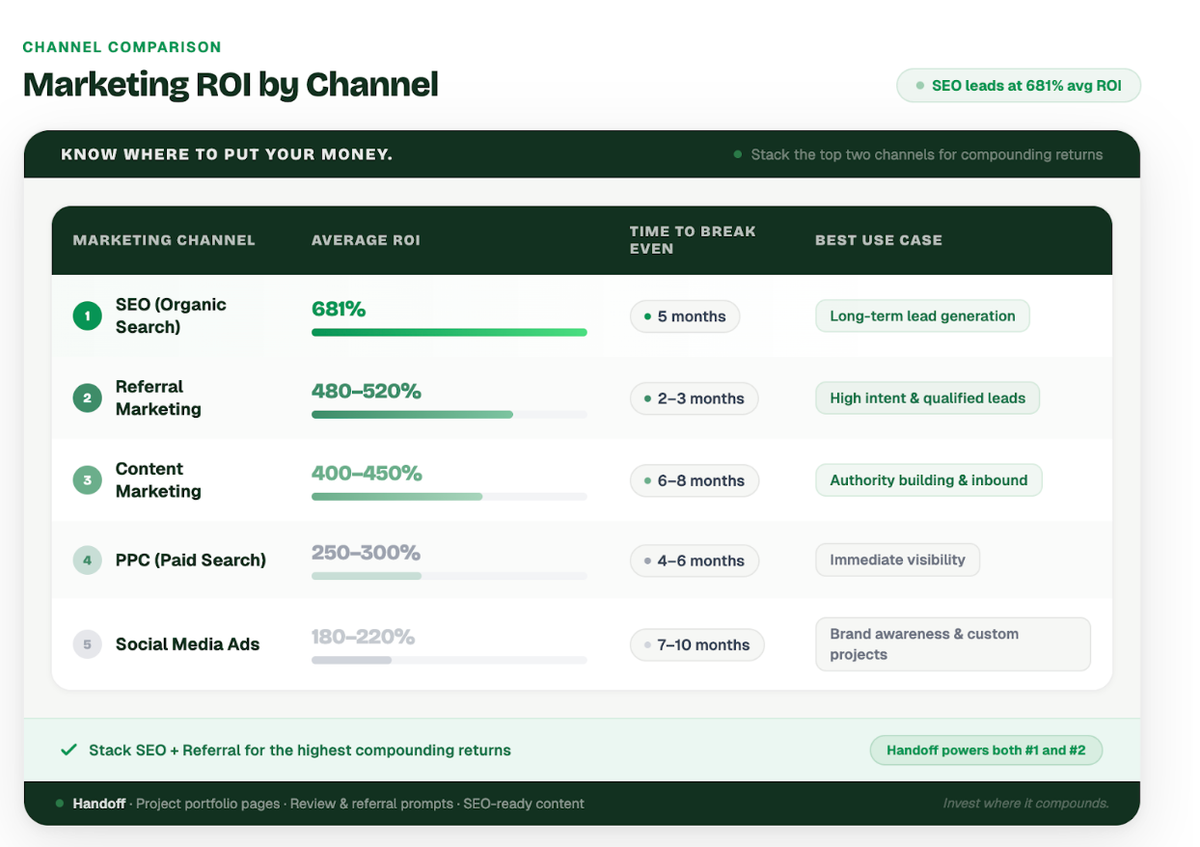This screenshot has width=1200, height=847.
Task: Click the 'Long-term lead generation' tag
Action: pos(922,316)
